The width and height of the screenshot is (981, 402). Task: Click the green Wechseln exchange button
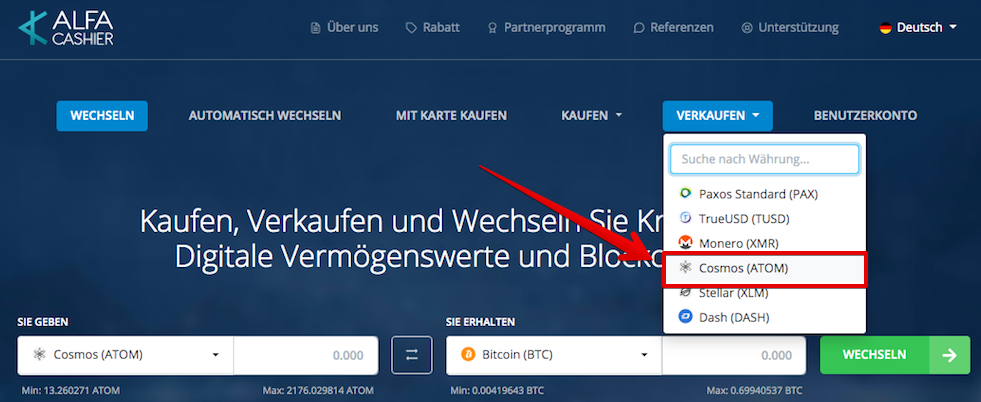click(895, 355)
